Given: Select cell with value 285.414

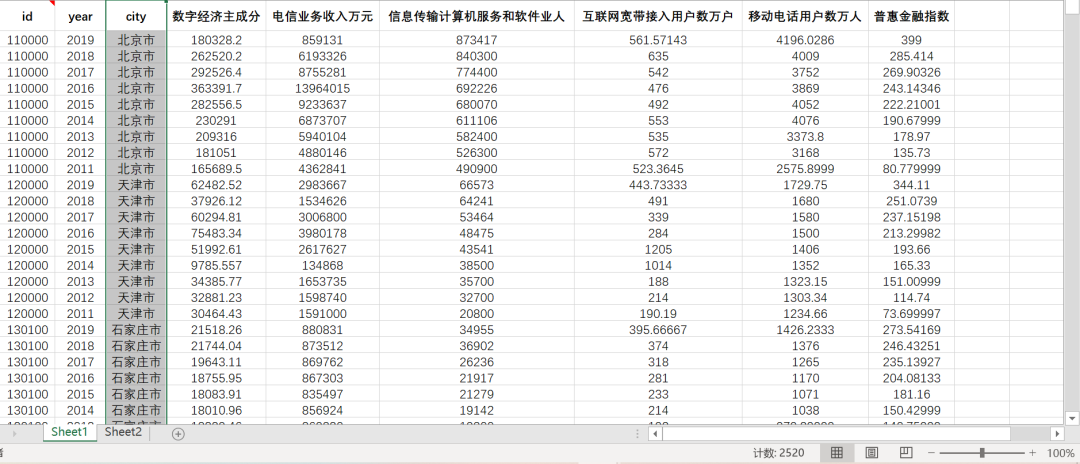Looking at the screenshot, I should (x=911, y=56).
